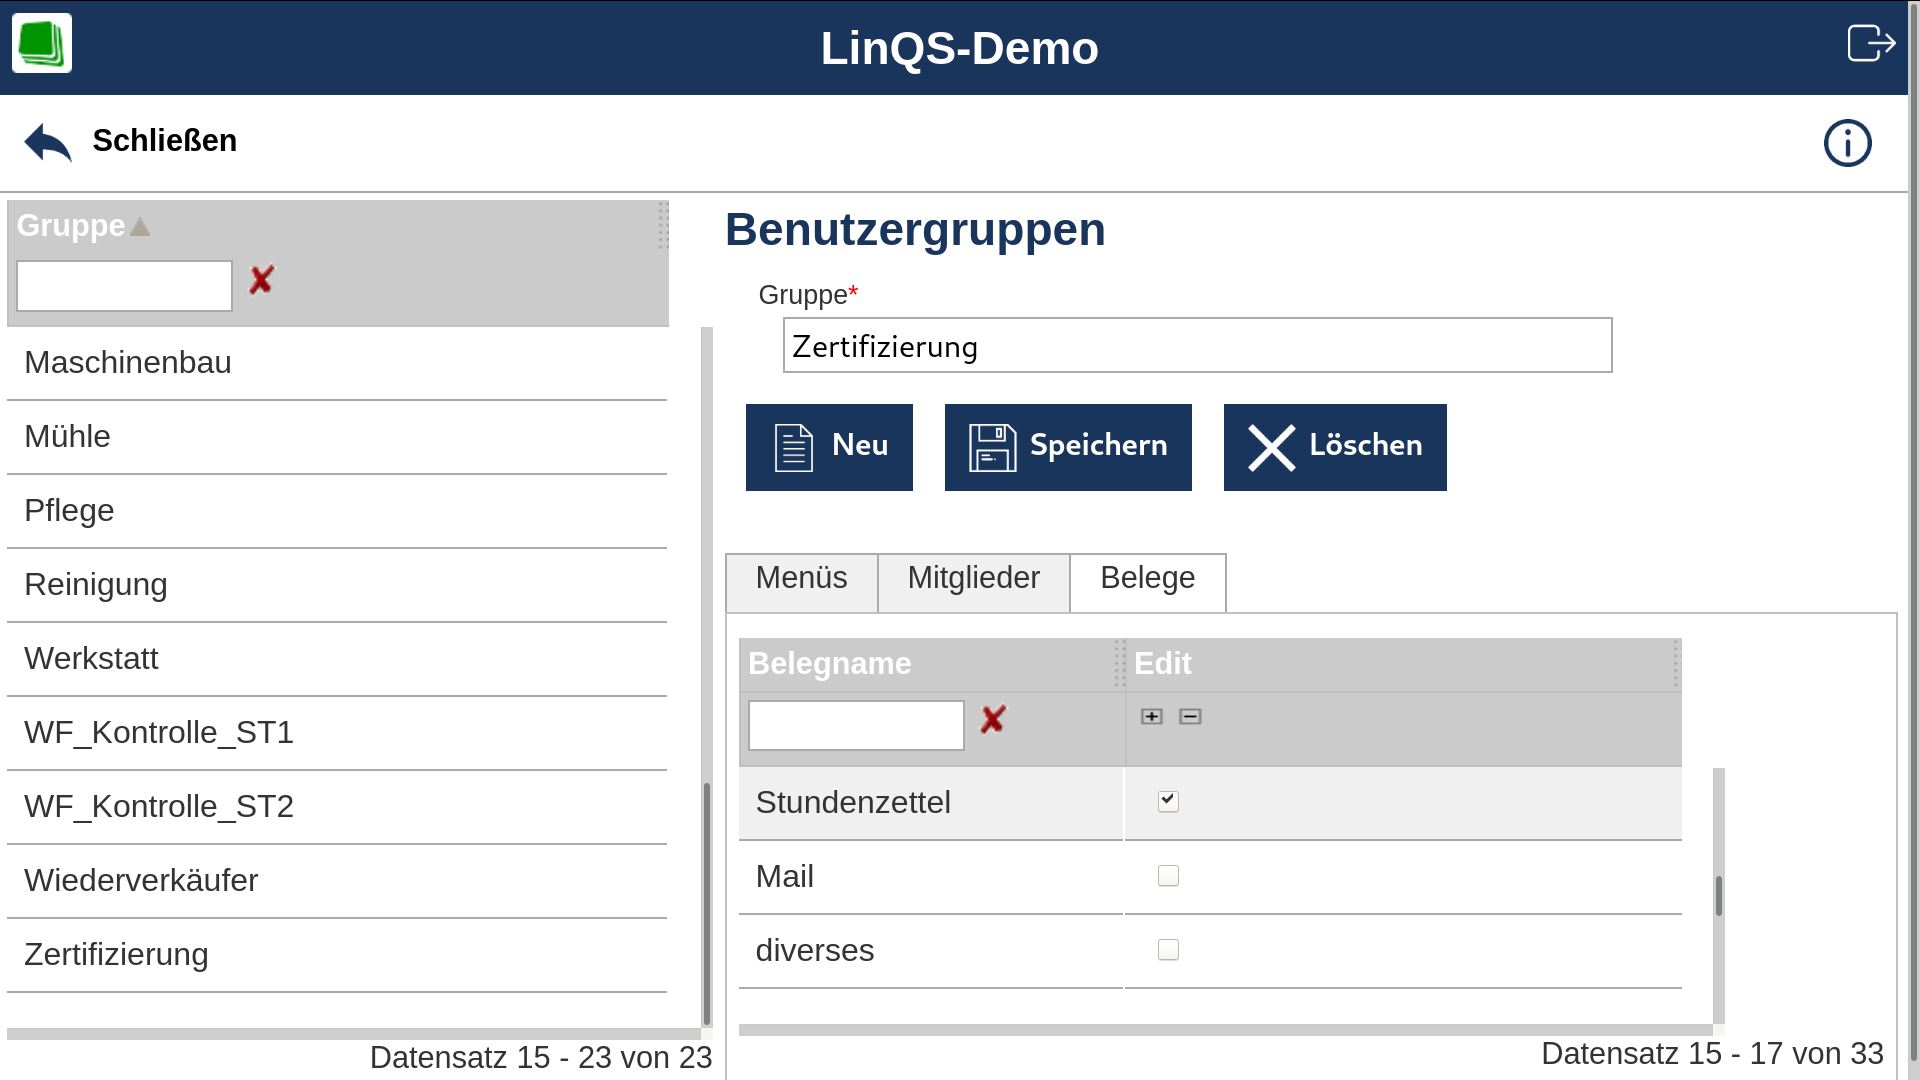Uncheck the Stundenzettel edit checkbox

coord(1168,801)
